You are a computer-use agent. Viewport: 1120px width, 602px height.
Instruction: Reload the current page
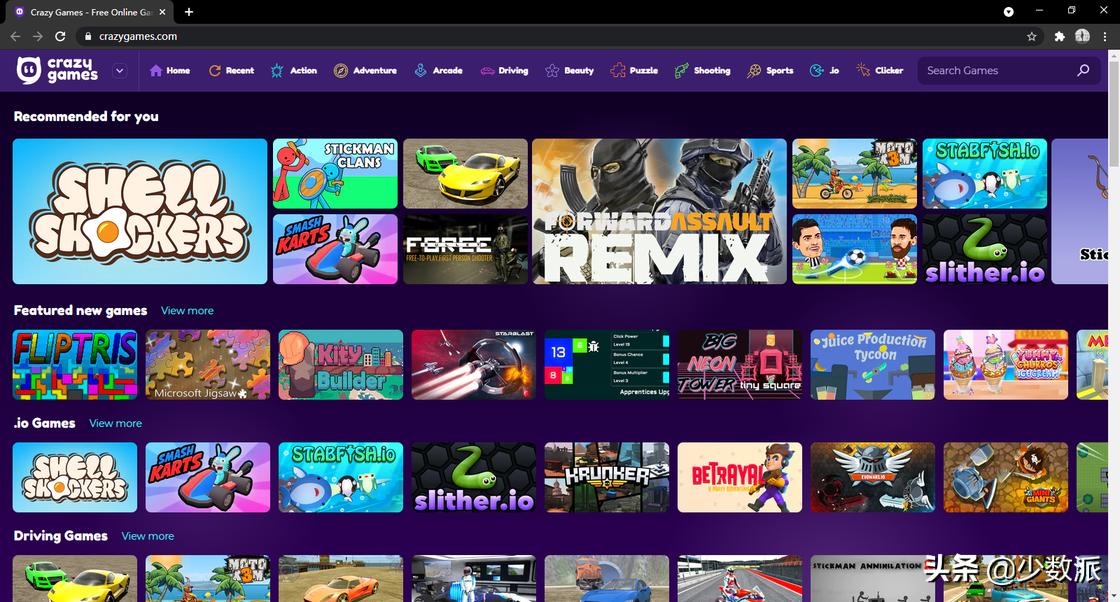click(x=60, y=36)
